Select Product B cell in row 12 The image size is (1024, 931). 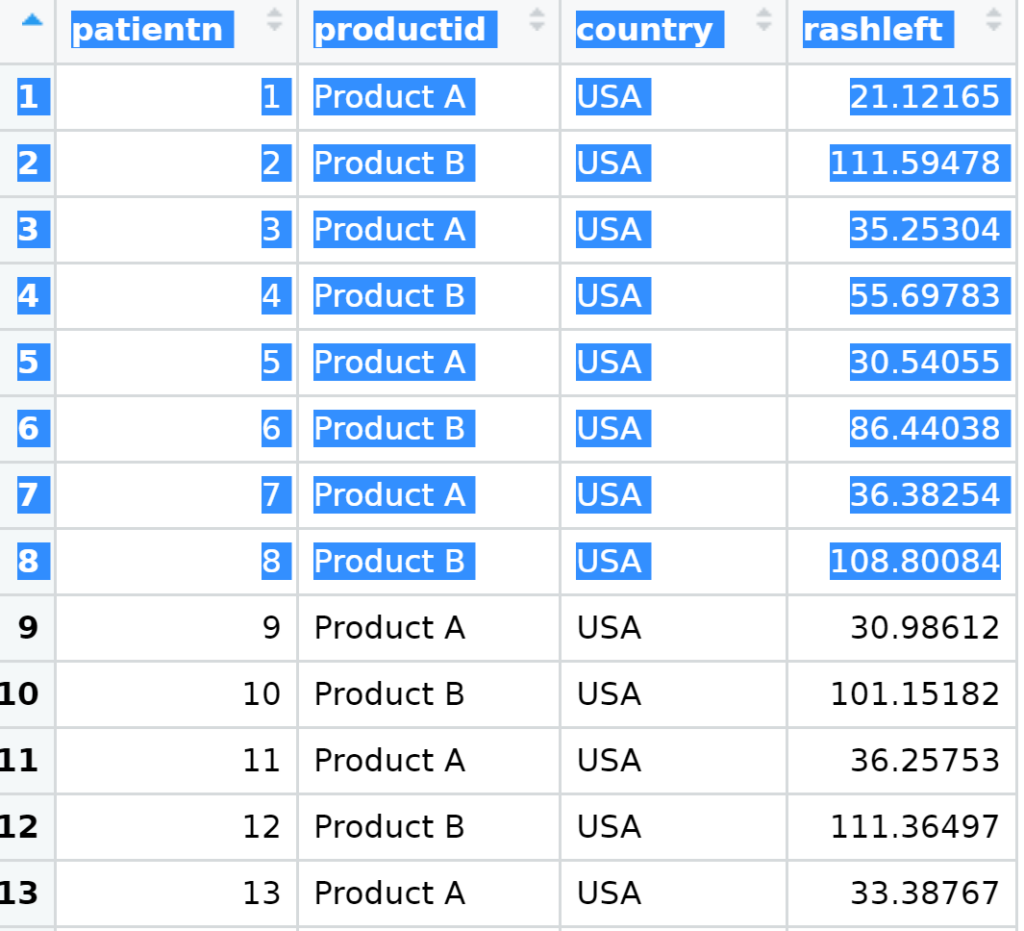(x=389, y=827)
